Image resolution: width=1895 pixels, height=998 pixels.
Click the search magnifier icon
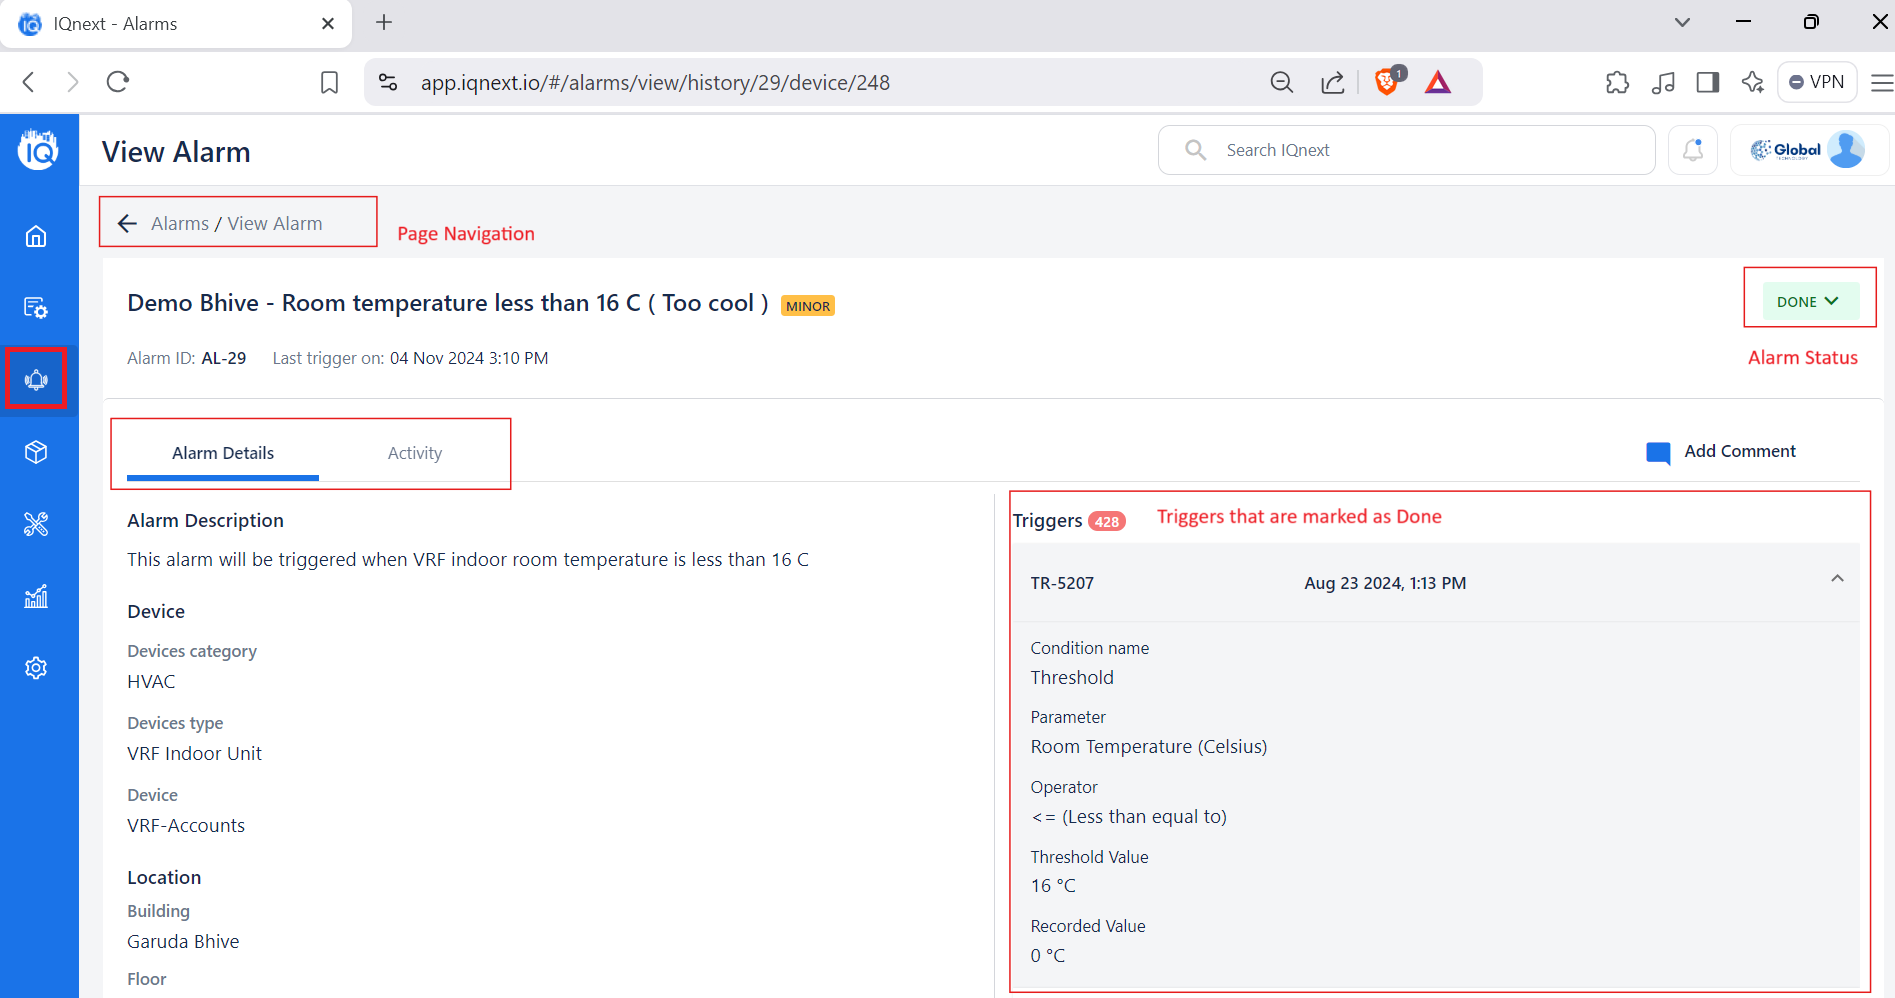1195,150
